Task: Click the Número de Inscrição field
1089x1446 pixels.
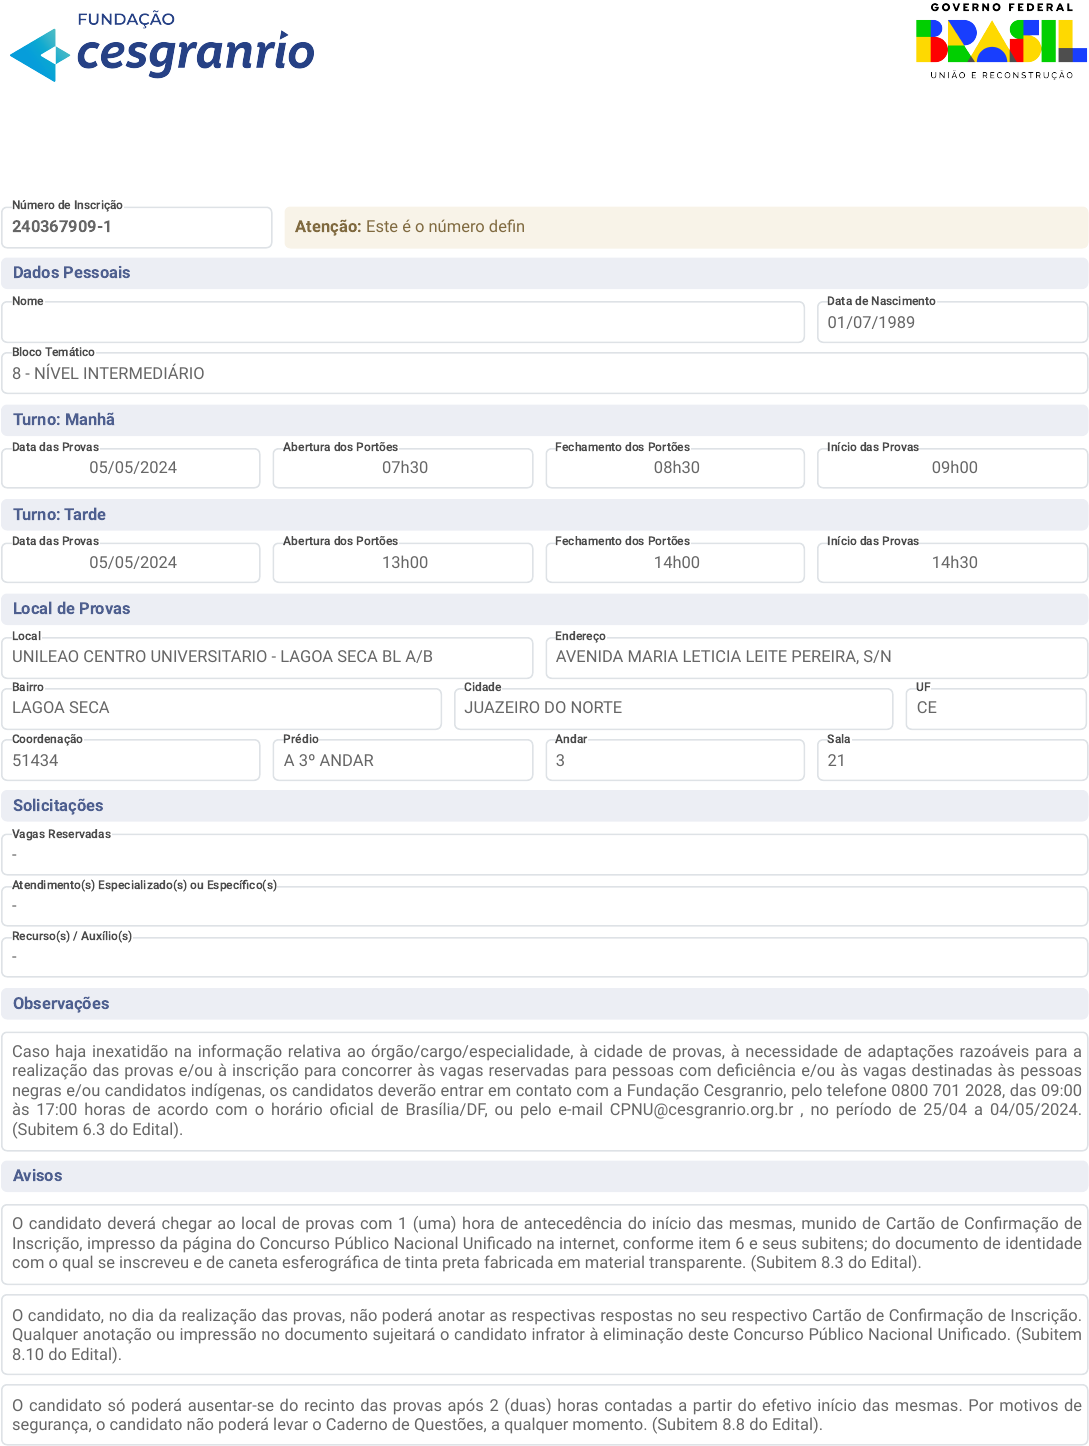Action: pos(136,227)
